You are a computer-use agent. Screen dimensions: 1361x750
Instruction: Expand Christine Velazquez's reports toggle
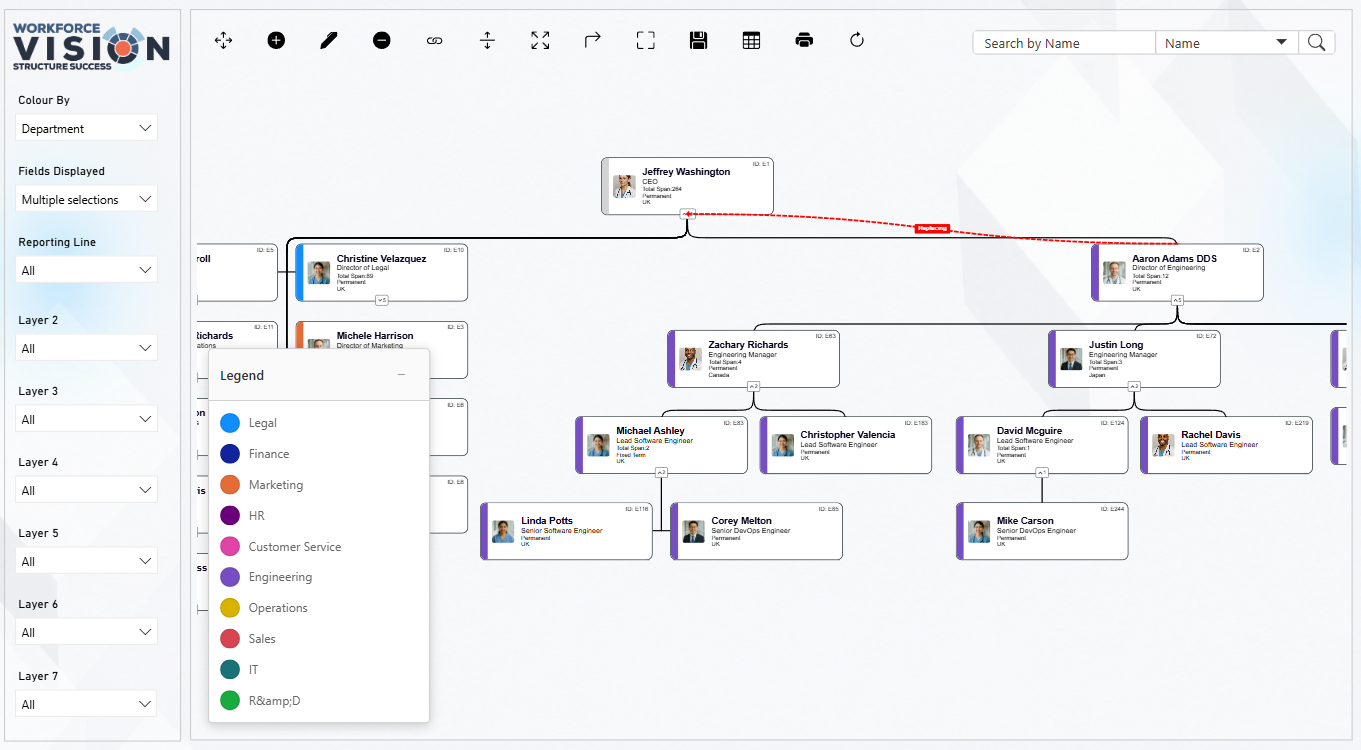click(381, 300)
